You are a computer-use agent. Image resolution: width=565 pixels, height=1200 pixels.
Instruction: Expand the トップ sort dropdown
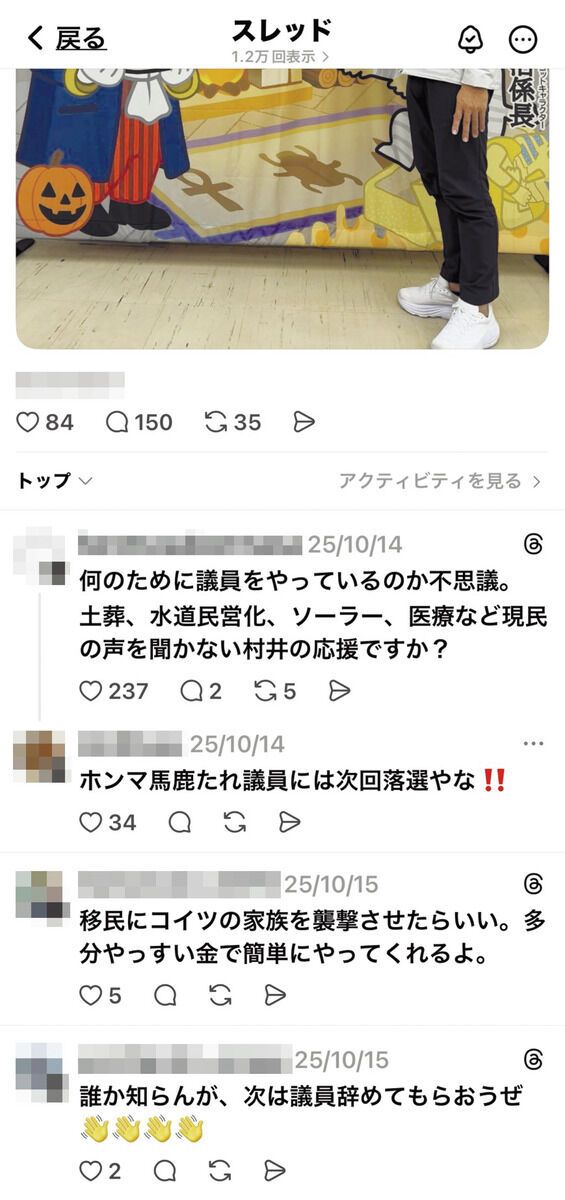tap(55, 481)
